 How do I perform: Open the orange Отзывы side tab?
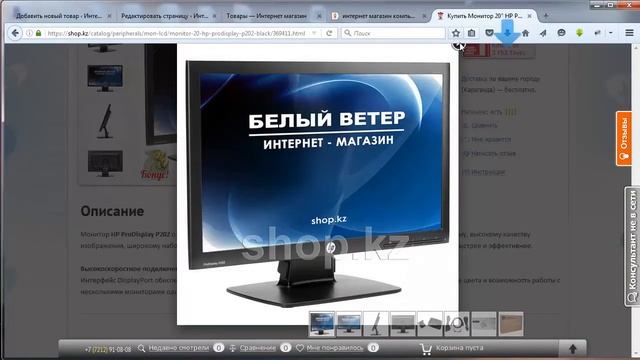coord(624,138)
